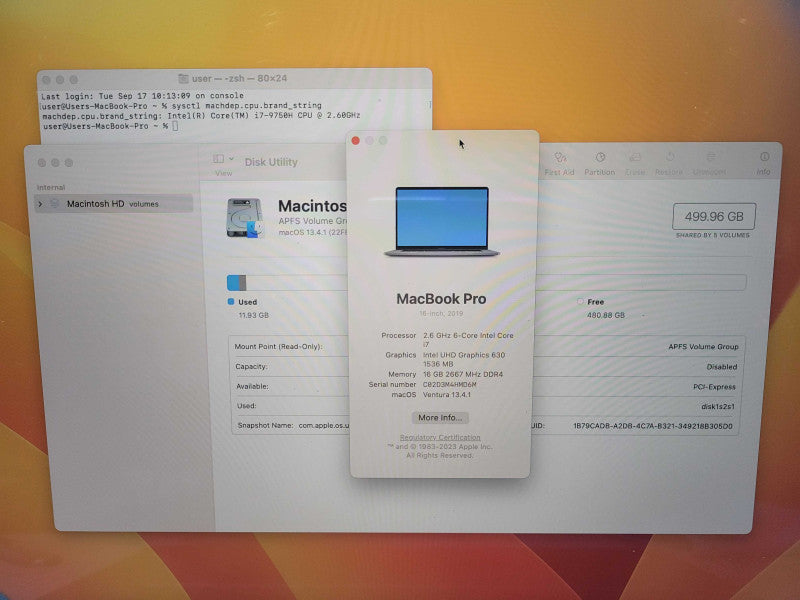Click the UUID value ending 349218B305D0
The image size is (800, 600).
click(653, 426)
